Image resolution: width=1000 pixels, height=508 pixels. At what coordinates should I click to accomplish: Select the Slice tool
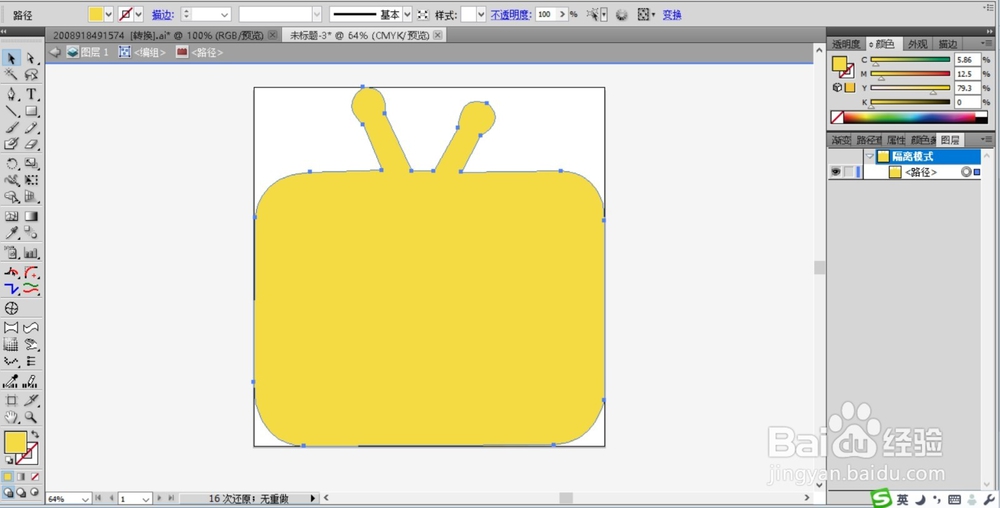pyautogui.click(x=31, y=400)
